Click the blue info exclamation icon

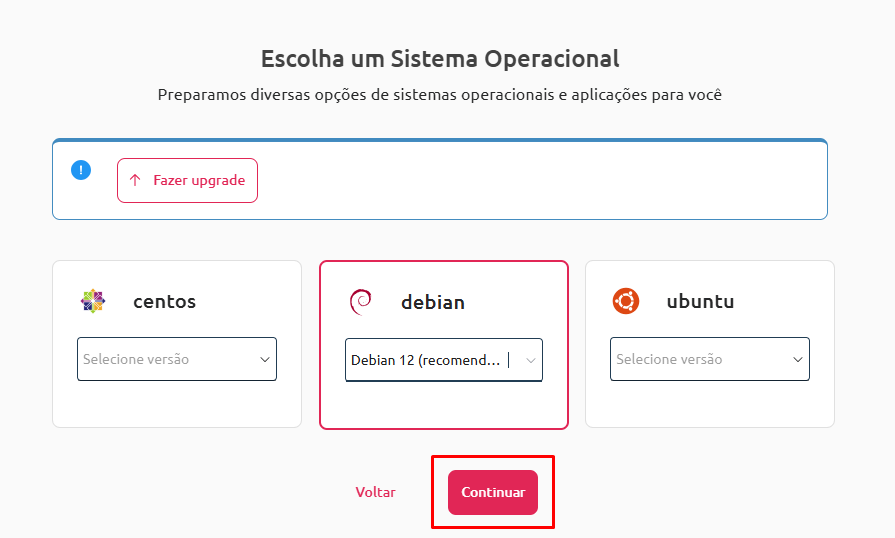coord(81,170)
